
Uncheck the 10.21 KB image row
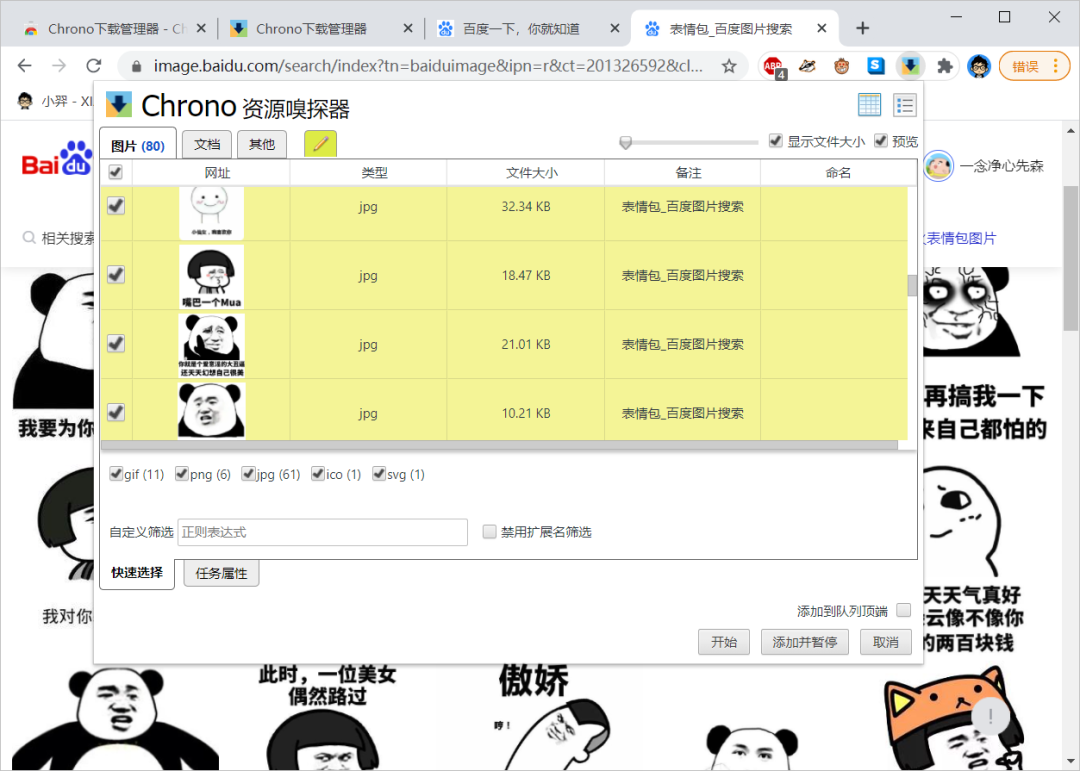pos(116,413)
